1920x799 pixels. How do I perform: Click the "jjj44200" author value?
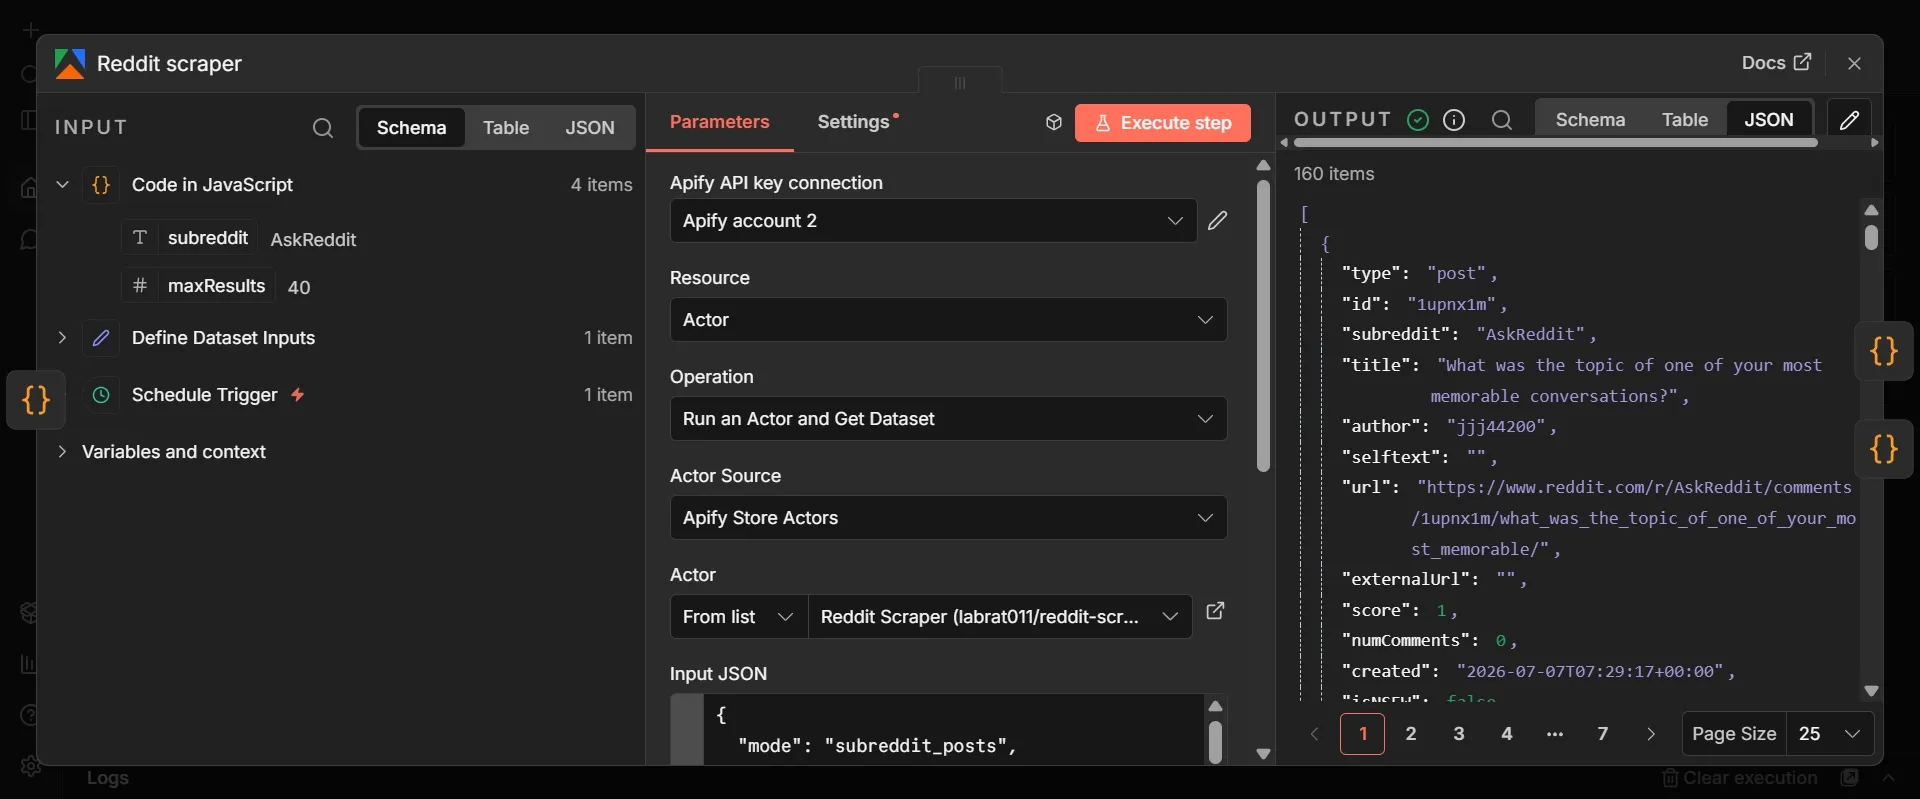tap(1497, 426)
